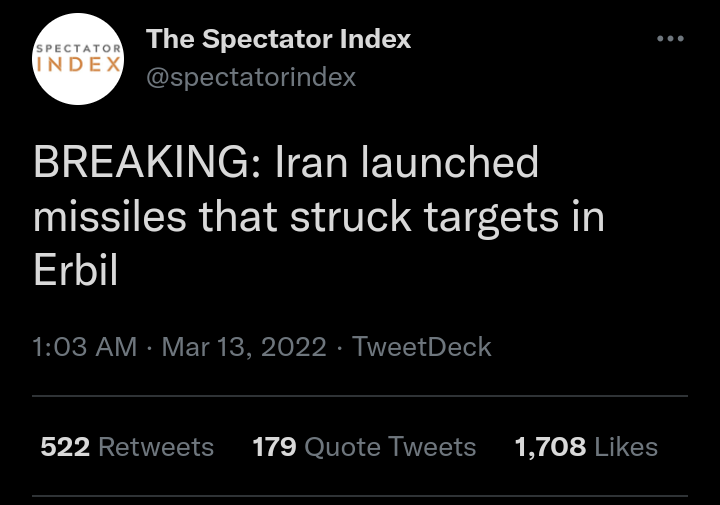The height and width of the screenshot is (505, 720).
Task: Show who liked via Likes label
Action: [x=626, y=446]
